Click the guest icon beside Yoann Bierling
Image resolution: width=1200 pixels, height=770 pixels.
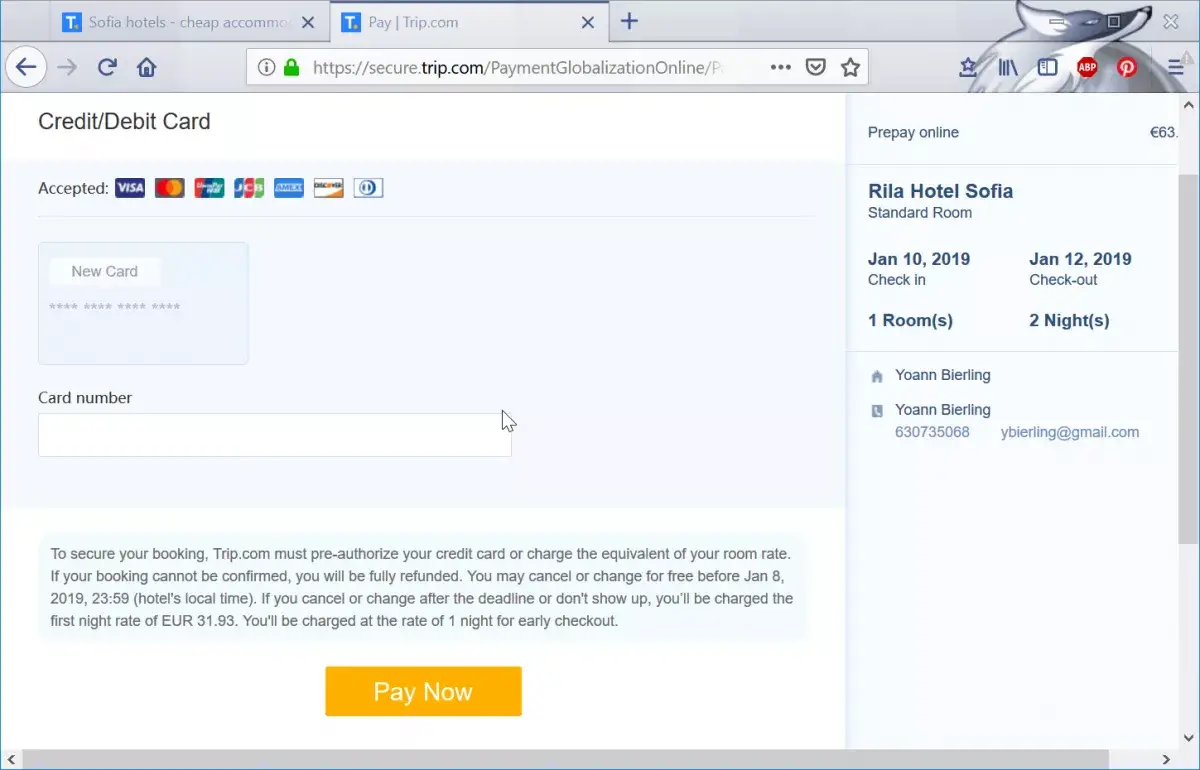pyautogui.click(x=877, y=377)
